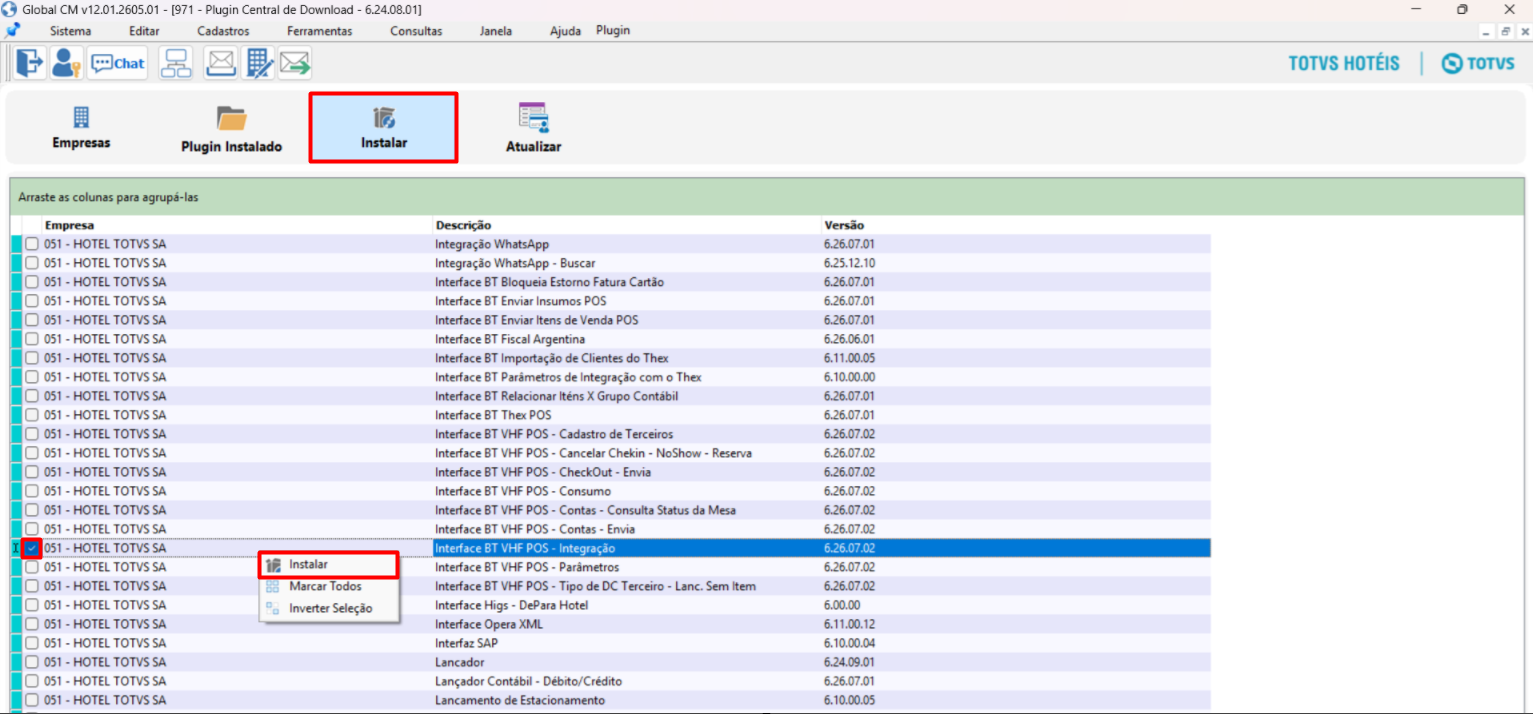Image resolution: width=1533 pixels, height=714 pixels.
Task: Open the Ajuda menu
Action: [565, 31]
